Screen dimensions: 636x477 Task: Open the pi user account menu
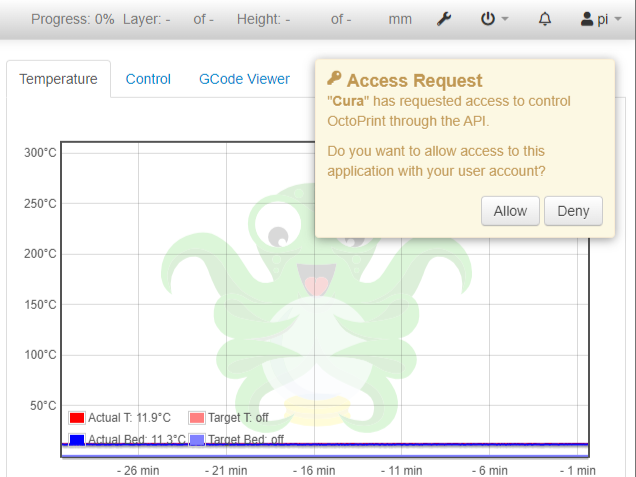(x=601, y=19)
